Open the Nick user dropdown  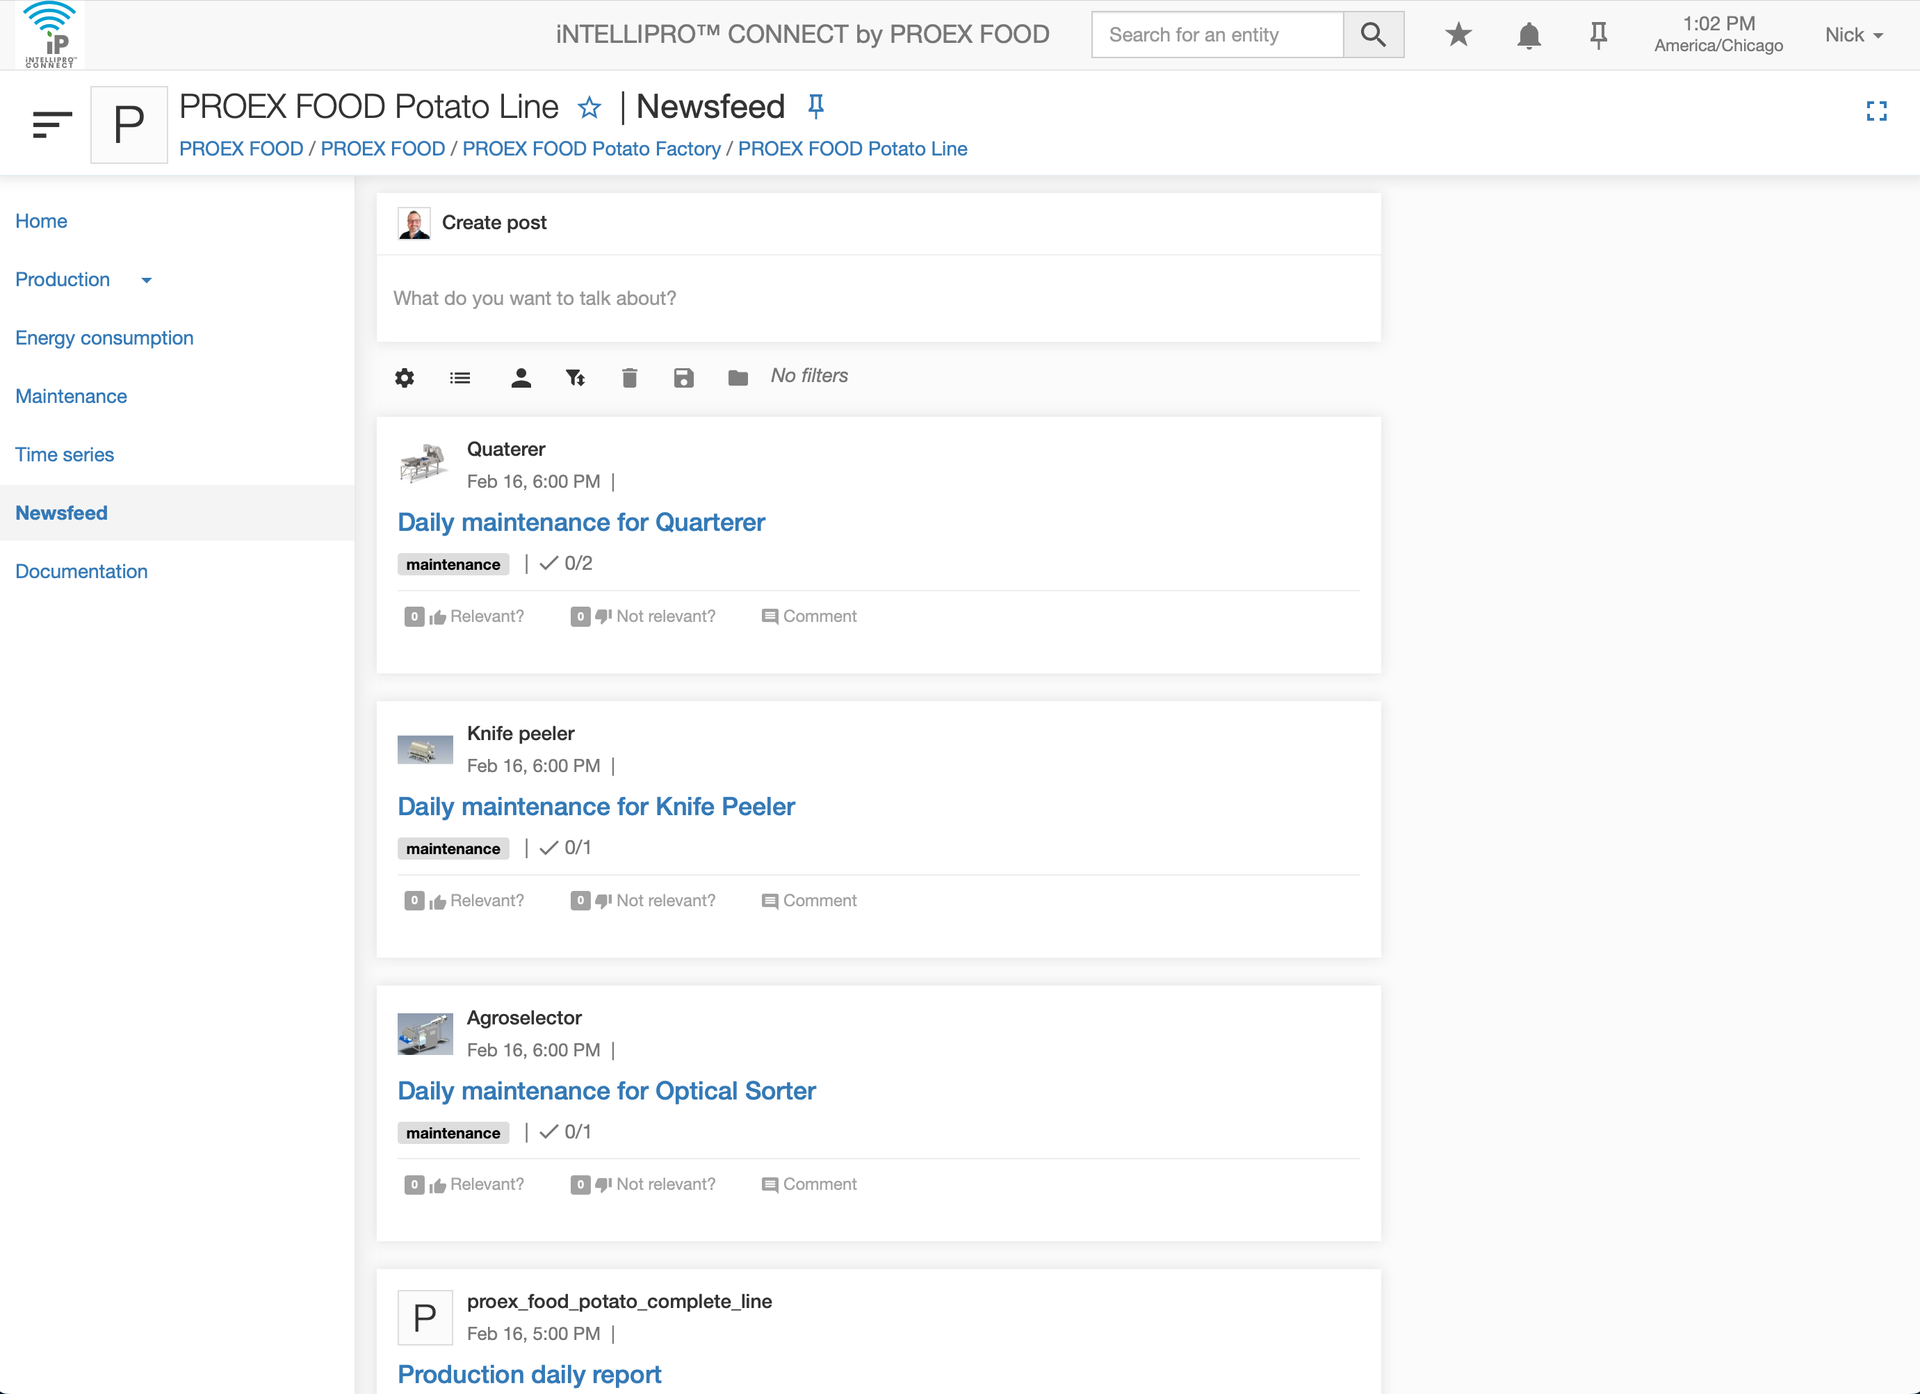tap(1853, 35)
